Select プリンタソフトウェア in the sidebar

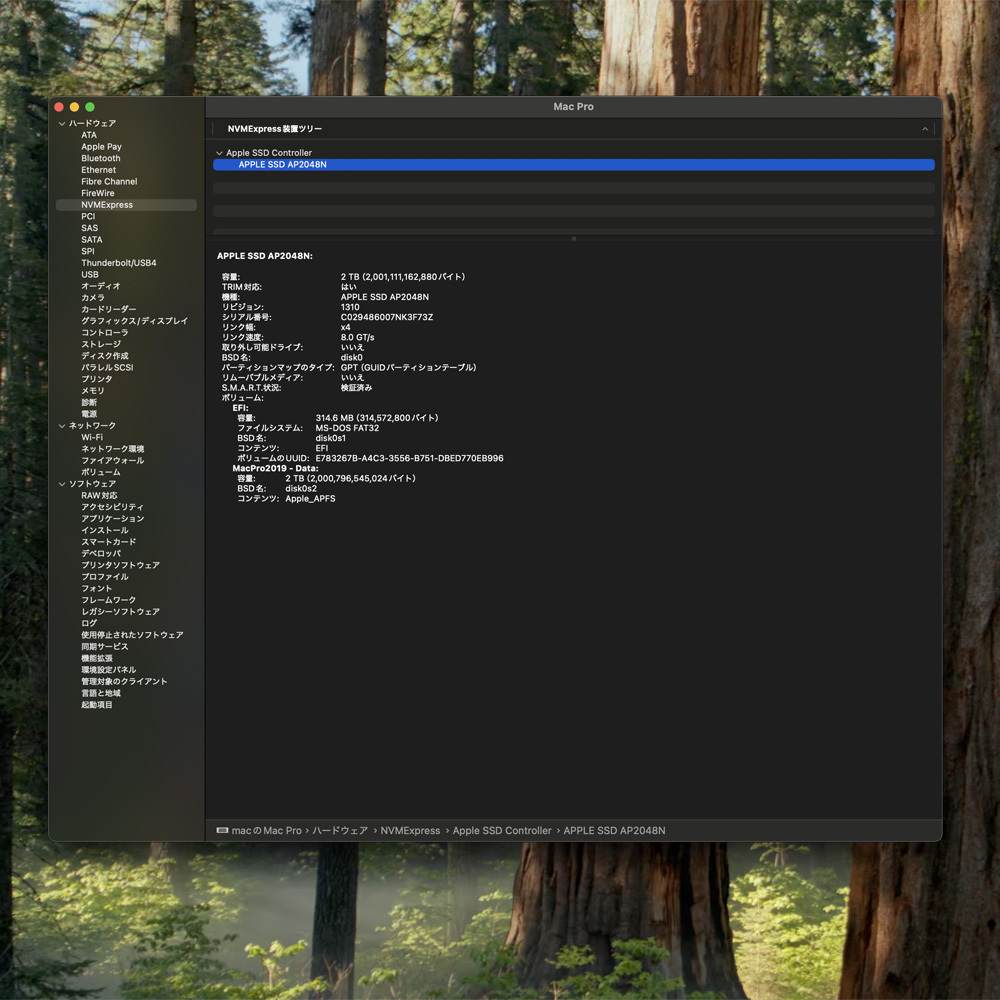point(120,564)
